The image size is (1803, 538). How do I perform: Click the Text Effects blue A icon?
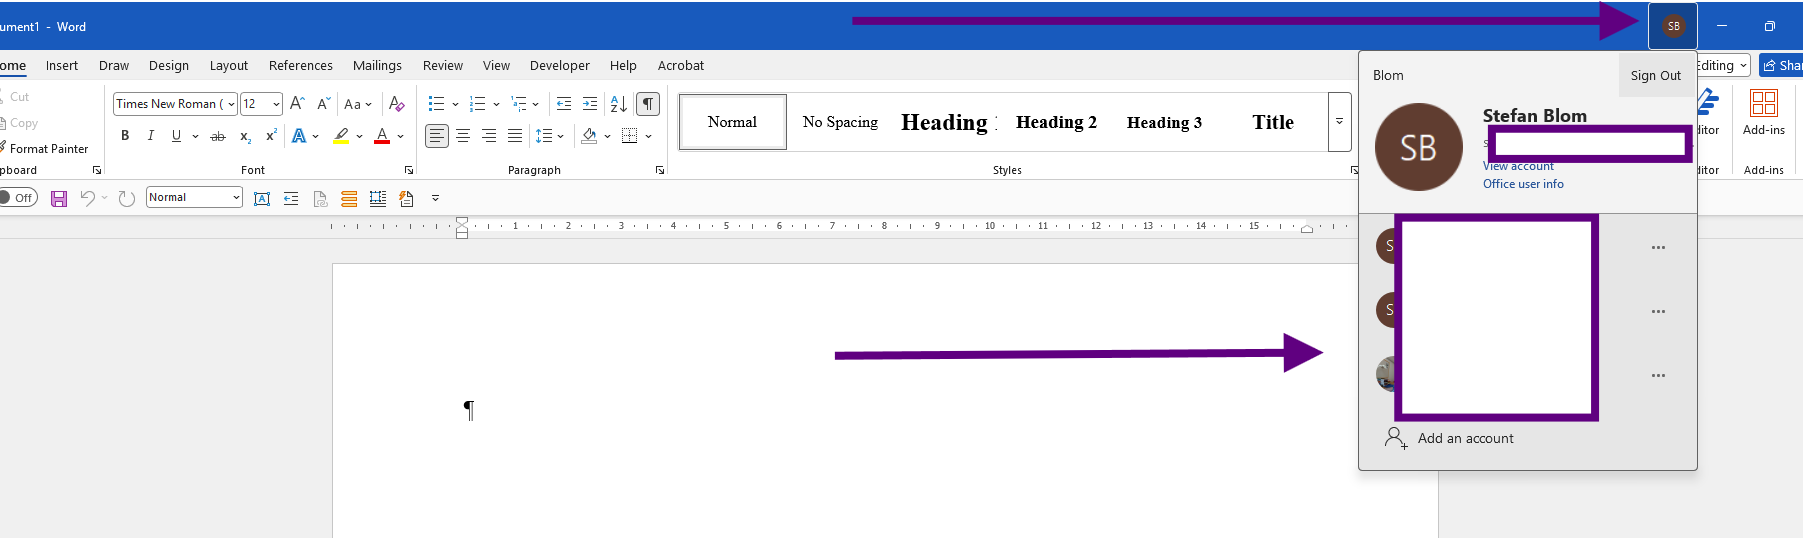pos(299,136)
